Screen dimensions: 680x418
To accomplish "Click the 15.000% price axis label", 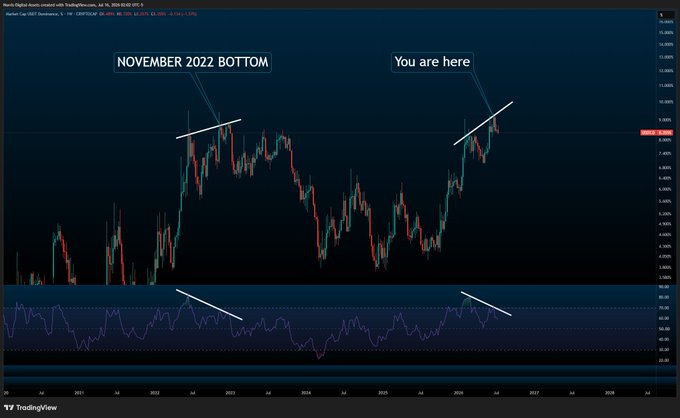I will pos(666,33).
